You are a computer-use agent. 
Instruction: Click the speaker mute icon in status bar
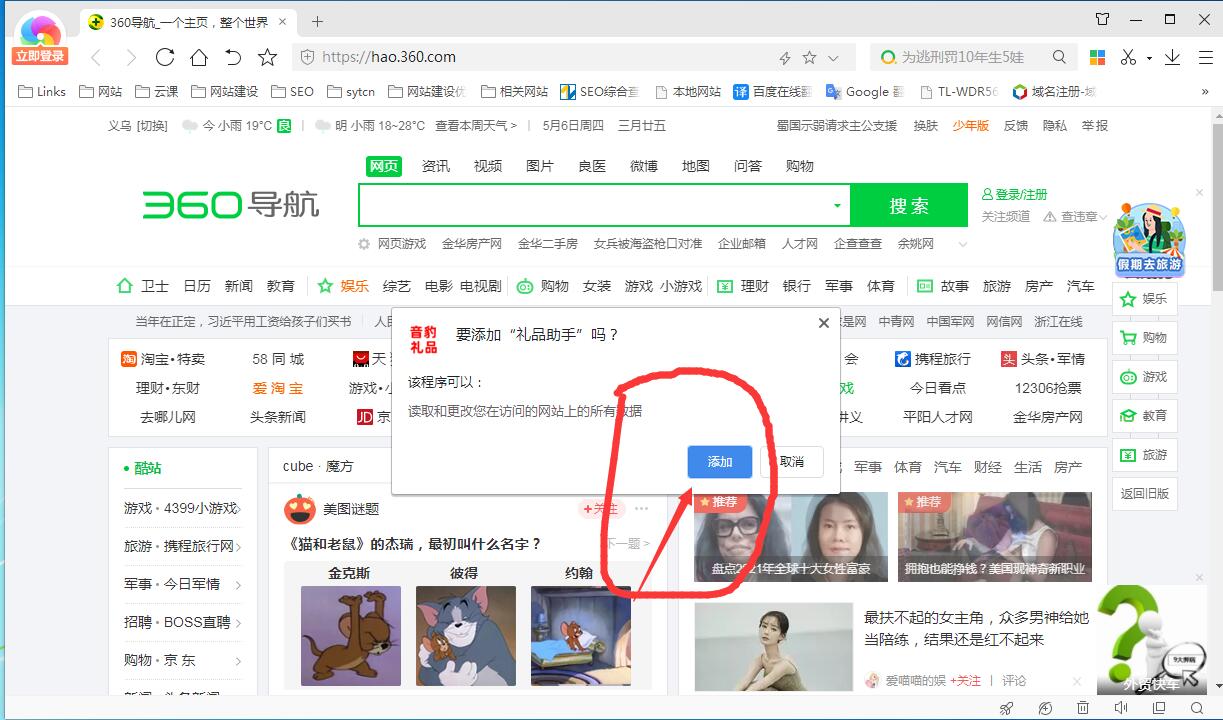click(1121, 708)
